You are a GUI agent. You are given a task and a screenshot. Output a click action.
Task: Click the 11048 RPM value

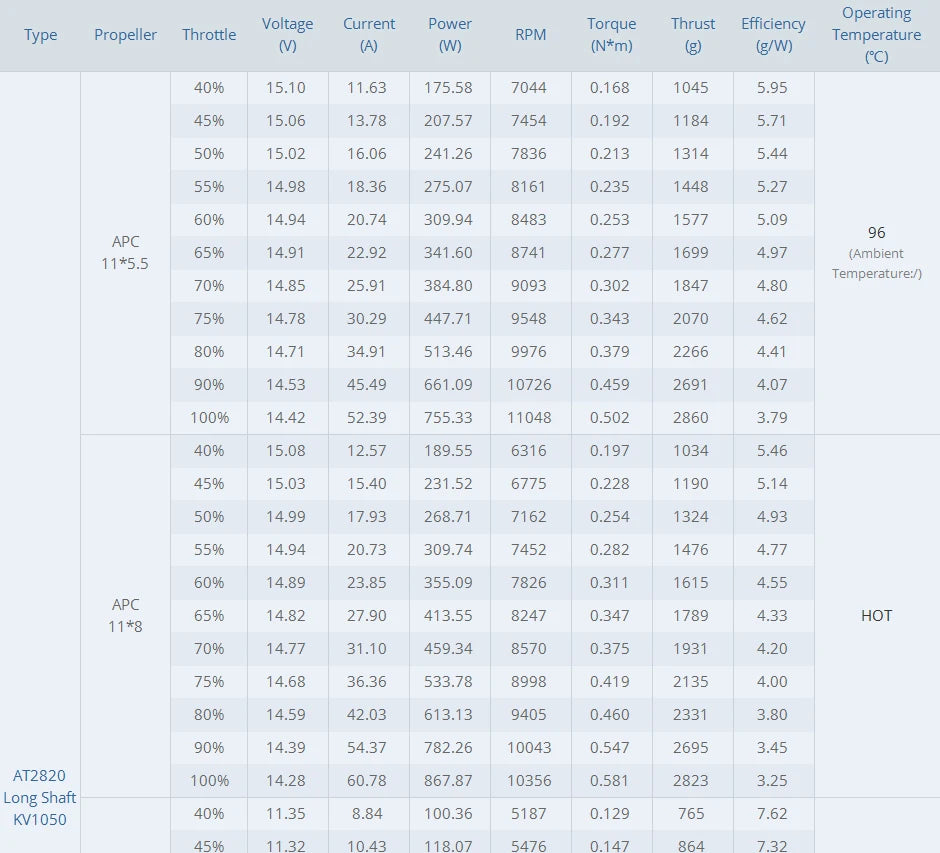[x=531, y=418]
